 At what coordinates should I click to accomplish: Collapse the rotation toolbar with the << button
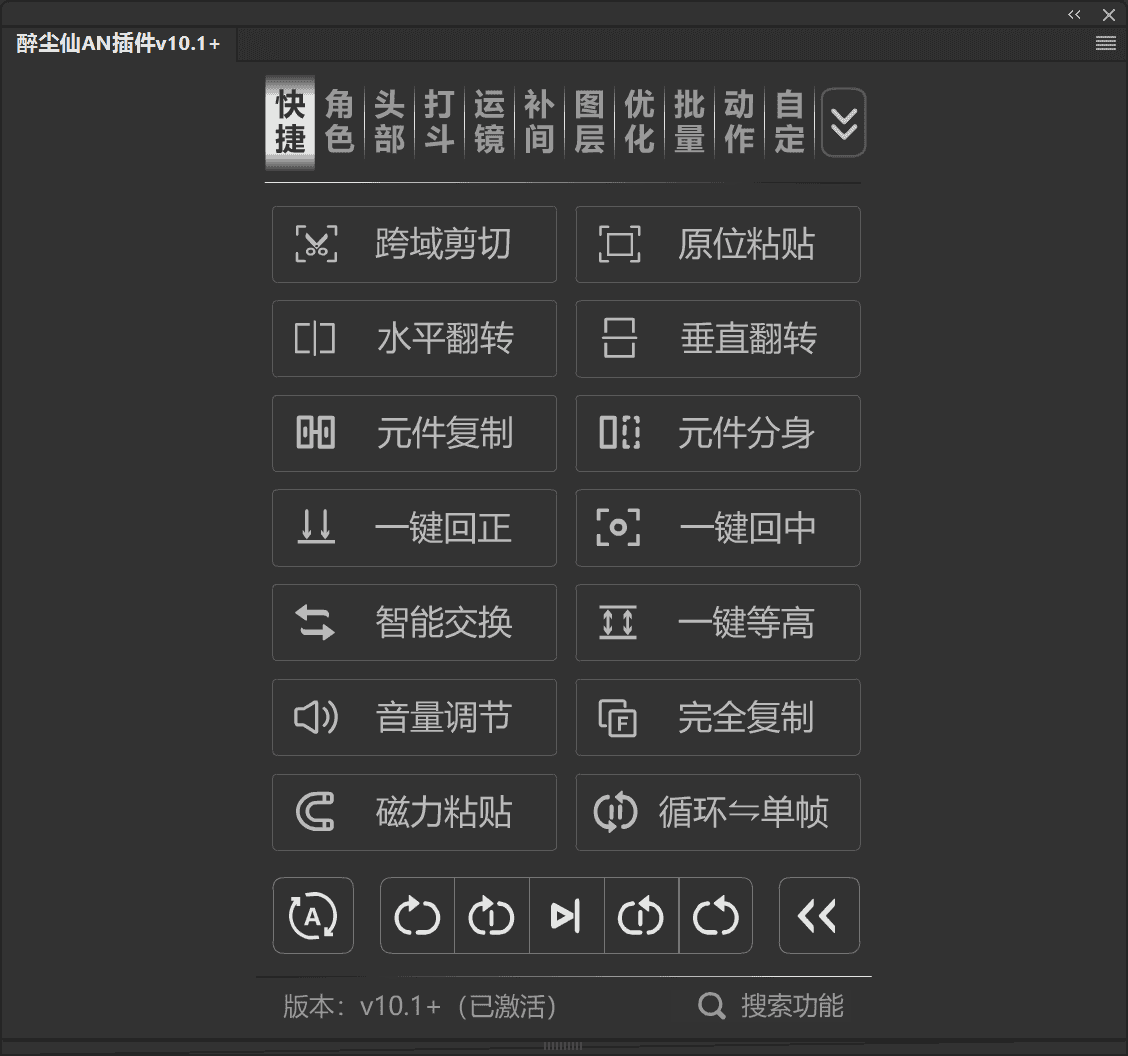click(819, 915)
